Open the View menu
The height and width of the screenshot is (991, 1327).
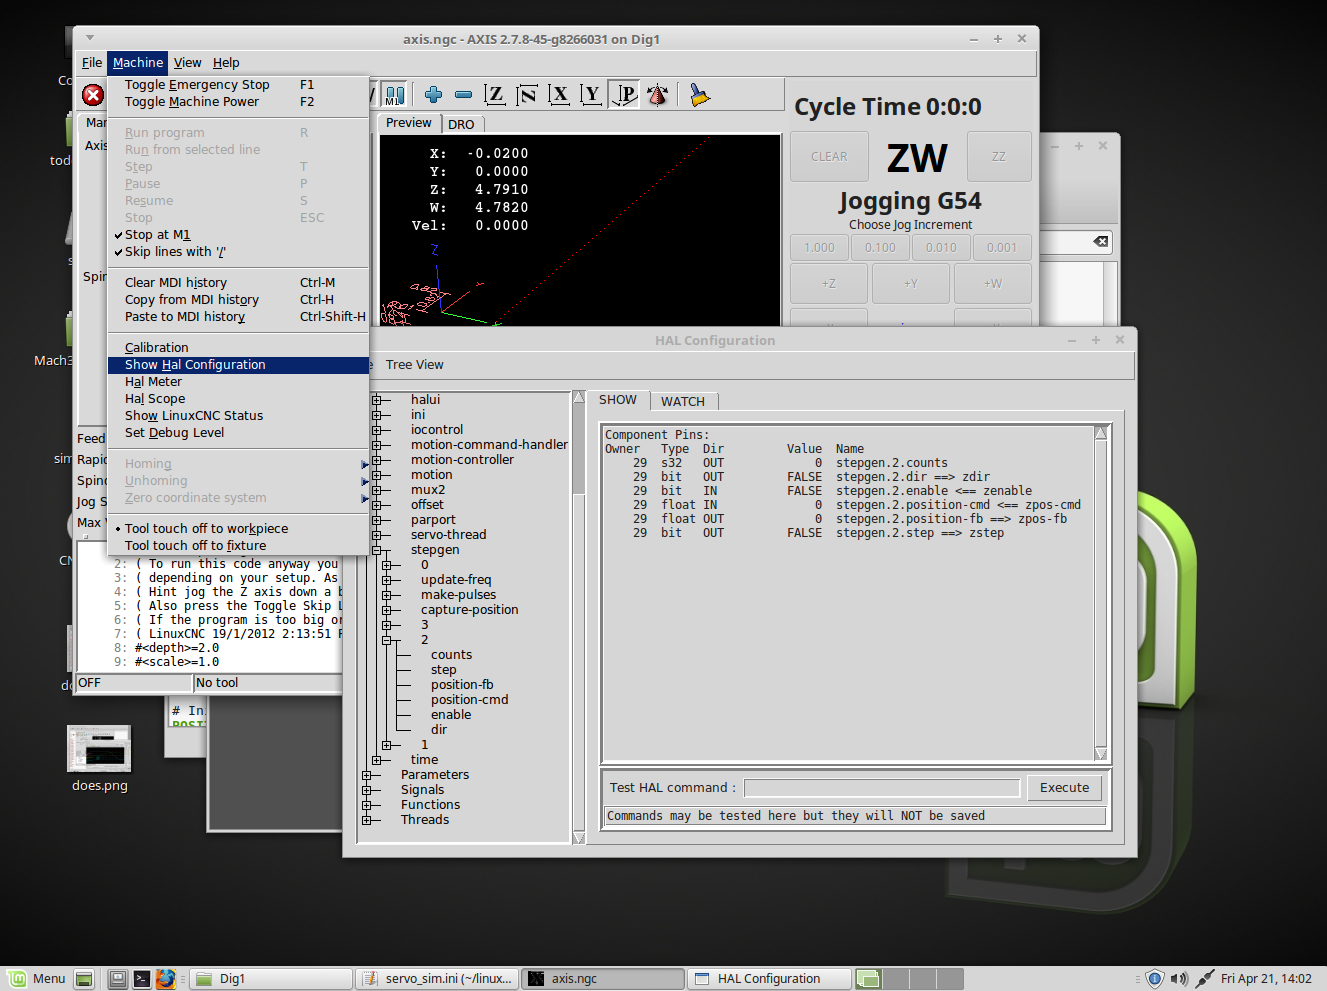(187, 63)
